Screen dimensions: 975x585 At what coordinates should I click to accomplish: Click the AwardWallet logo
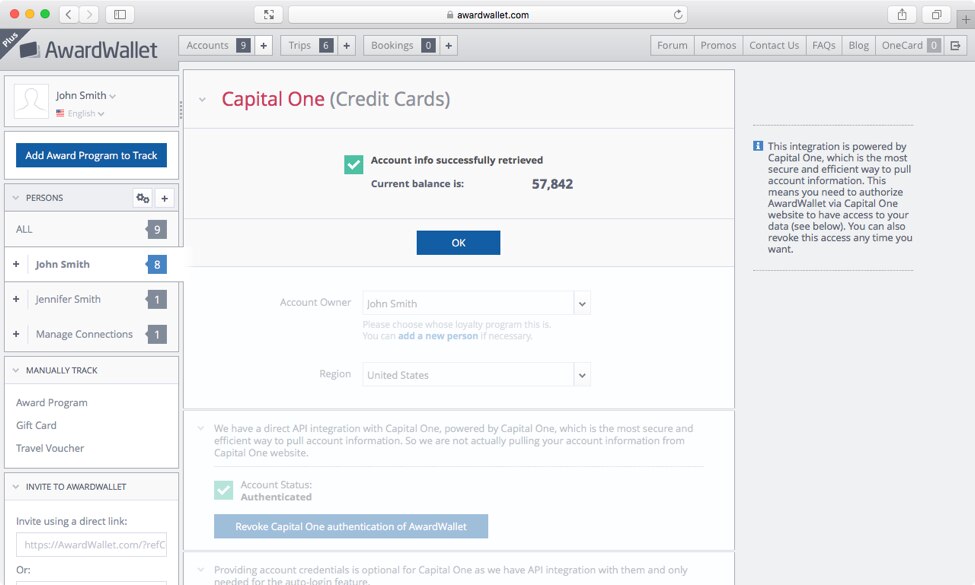pyautogui.click(x=89, y=49)
